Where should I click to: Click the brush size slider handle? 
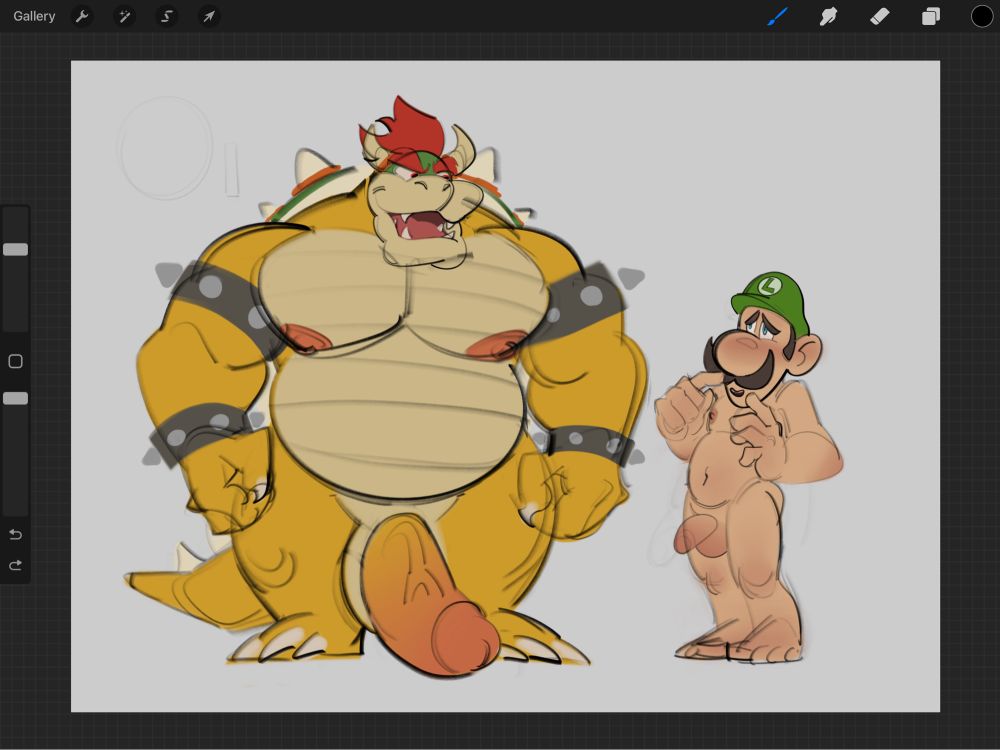pos(15,249)
